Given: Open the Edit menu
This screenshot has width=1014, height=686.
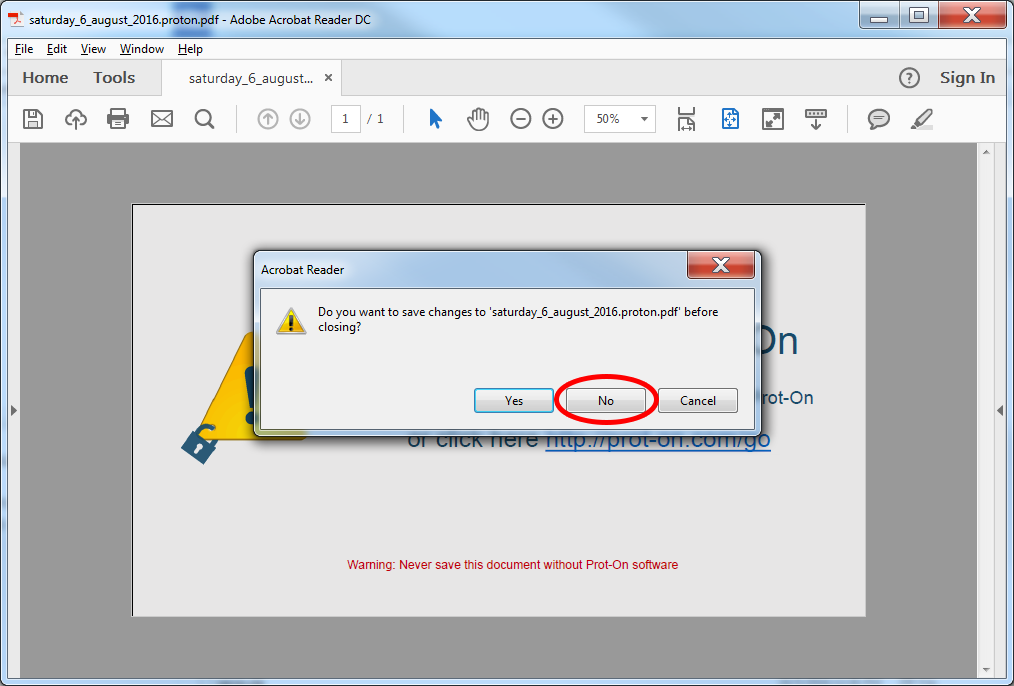Looking at the screenshot, I should pos(57,49).
